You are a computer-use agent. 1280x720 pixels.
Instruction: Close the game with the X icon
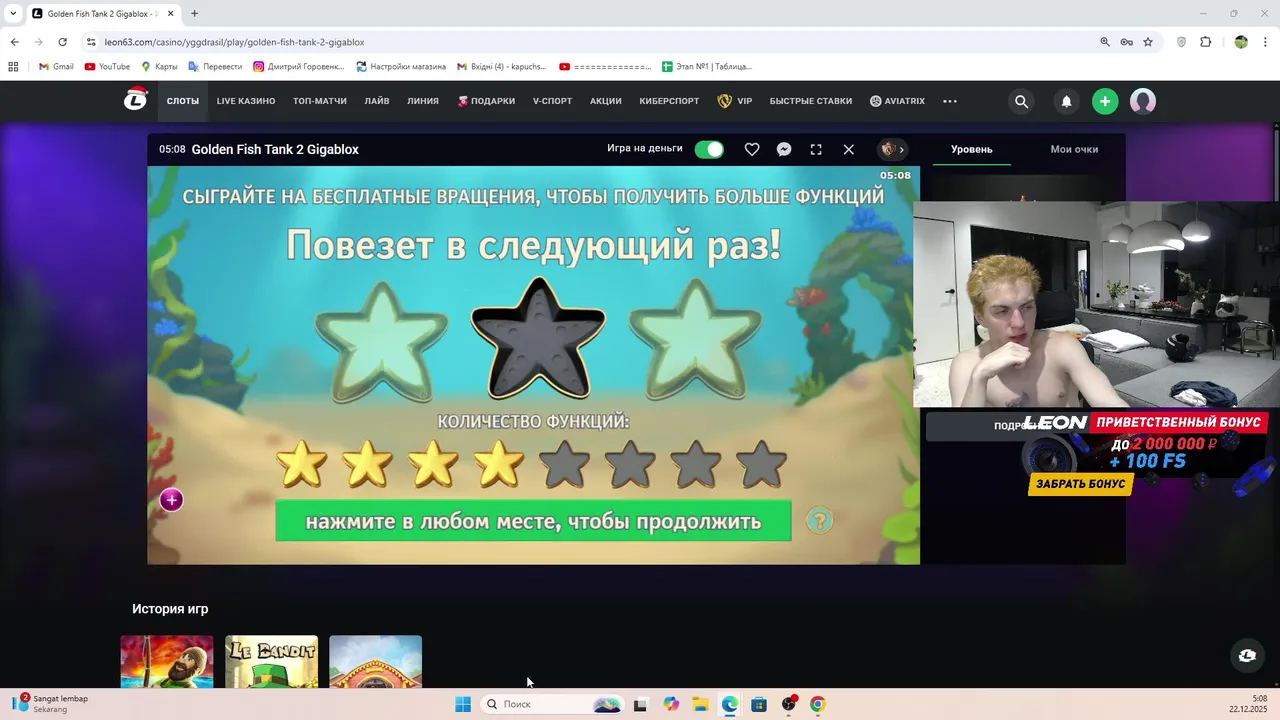coord(848,149)
